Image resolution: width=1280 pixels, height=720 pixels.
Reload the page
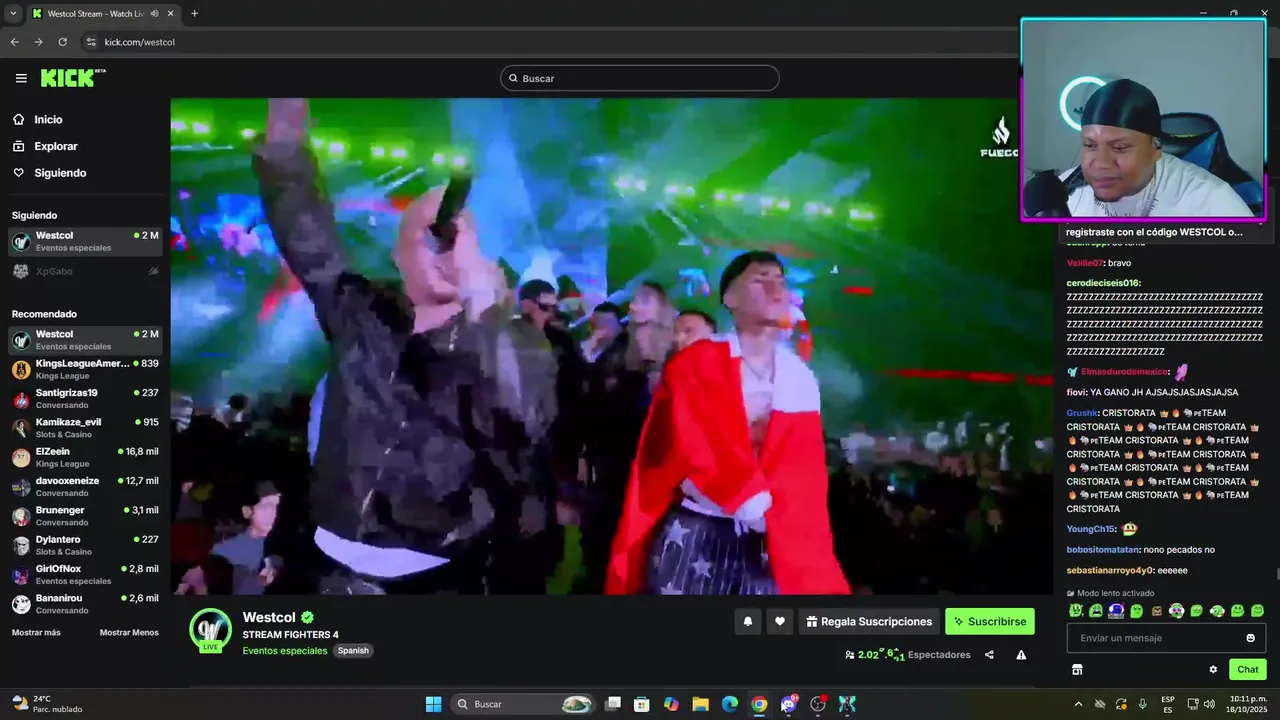(62, 42)
